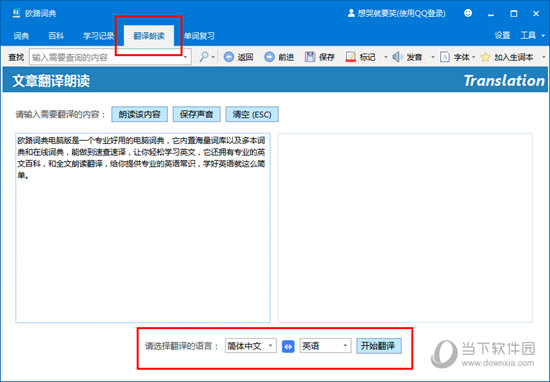Image resolution: width=550 pixels, height=382 pixels.
Task: Close the 欧路词典 window
Action: [x=536, y=14]
